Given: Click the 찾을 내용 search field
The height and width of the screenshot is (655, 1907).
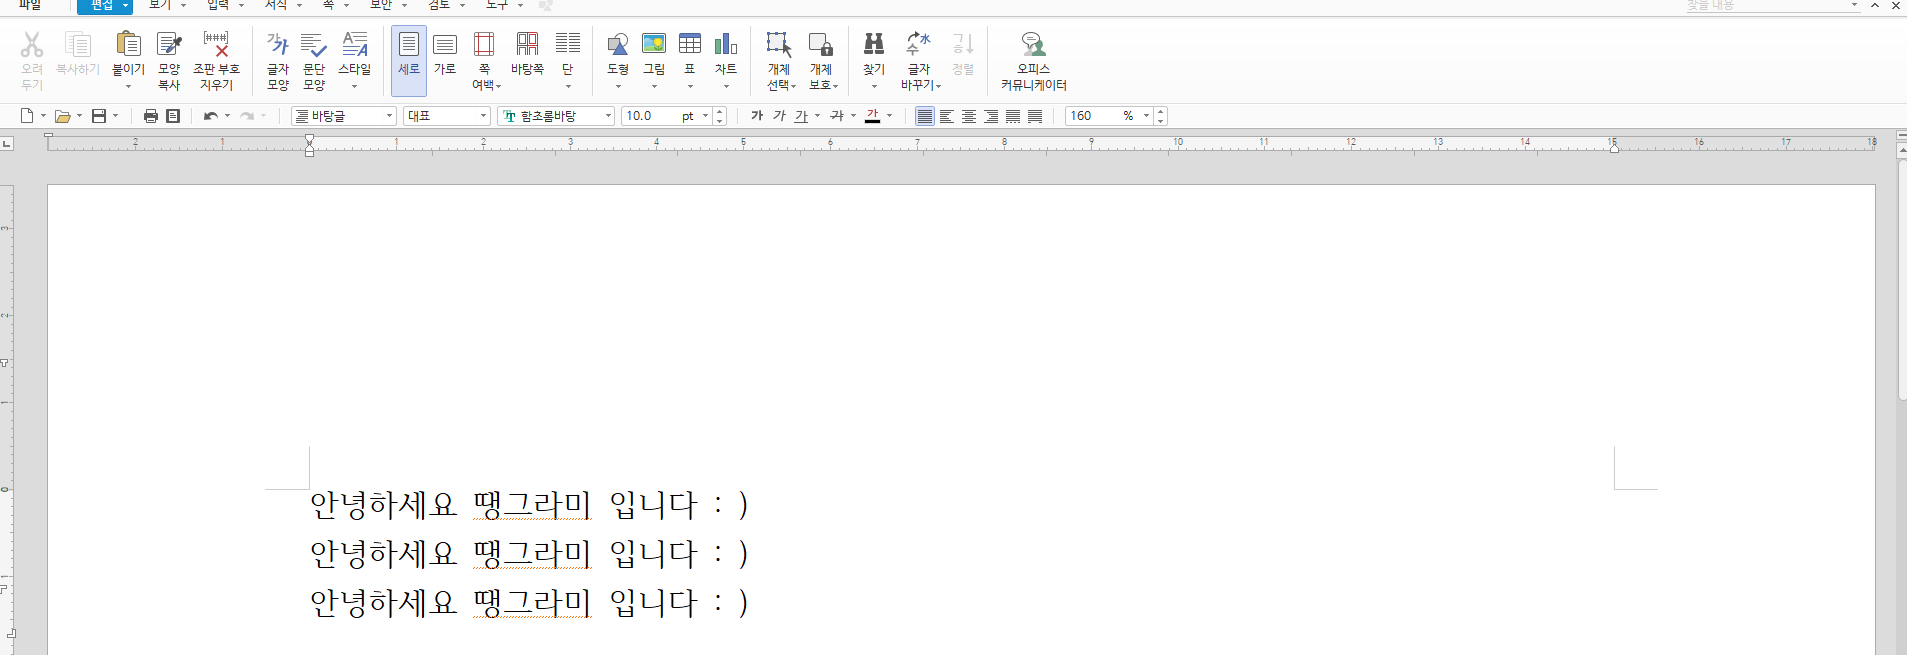Looking at the screenshot, I should [x=1771, y=6].
